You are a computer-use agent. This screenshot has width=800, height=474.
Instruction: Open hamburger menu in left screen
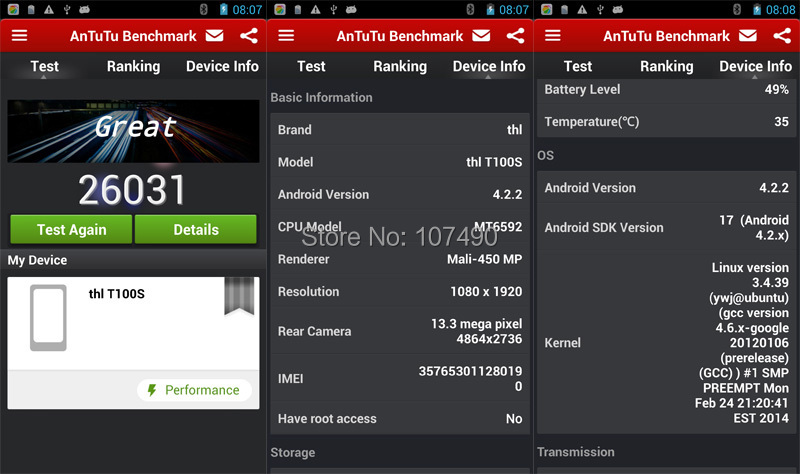tap(19, 35)
